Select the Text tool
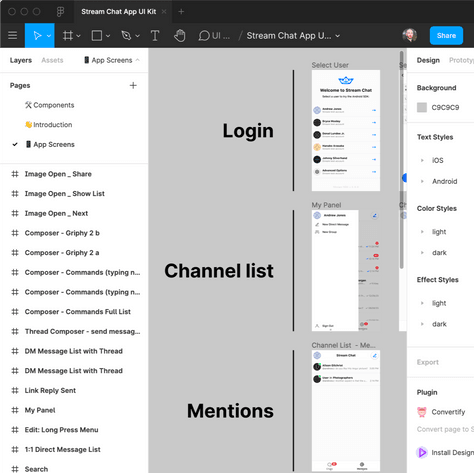Screen dimensions: 474x473 pos(155,35)
